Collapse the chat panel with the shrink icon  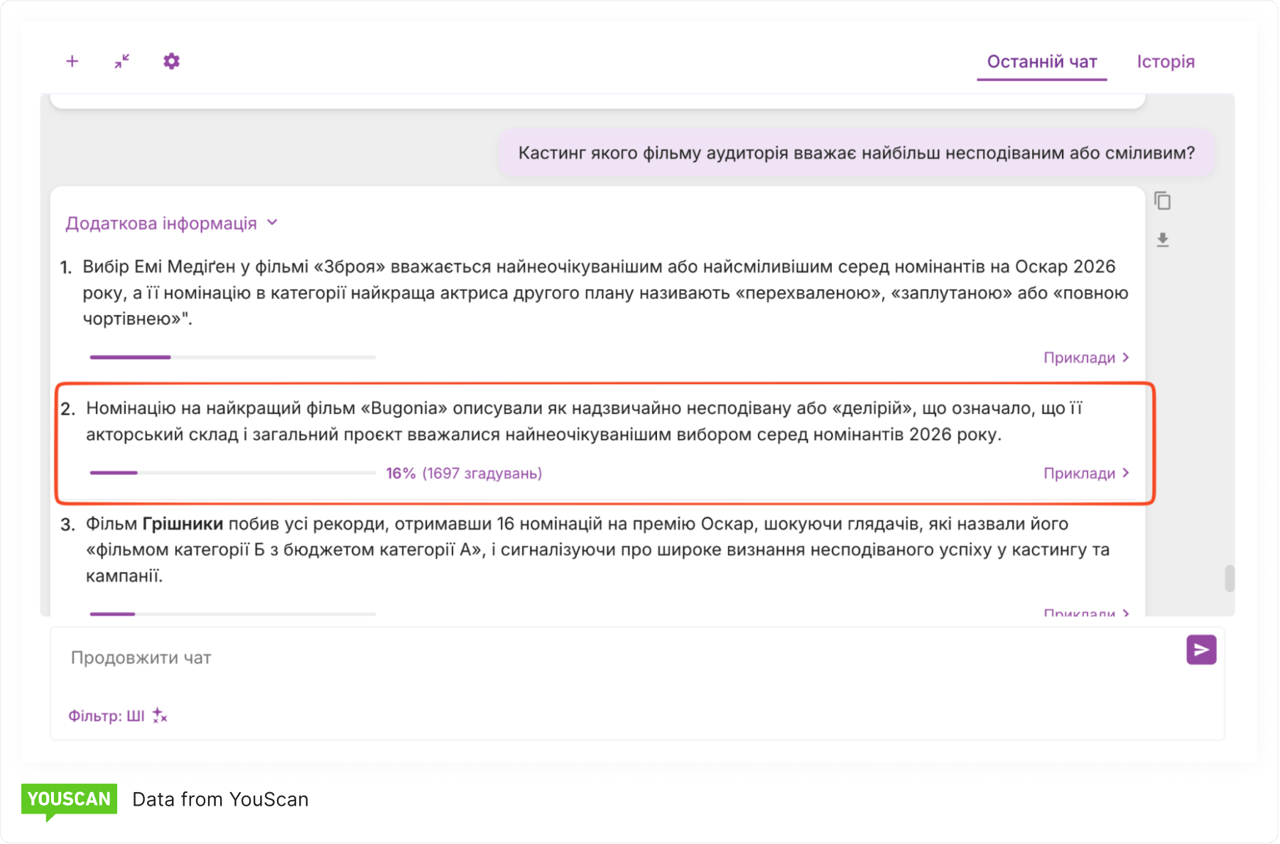[122, 61]
